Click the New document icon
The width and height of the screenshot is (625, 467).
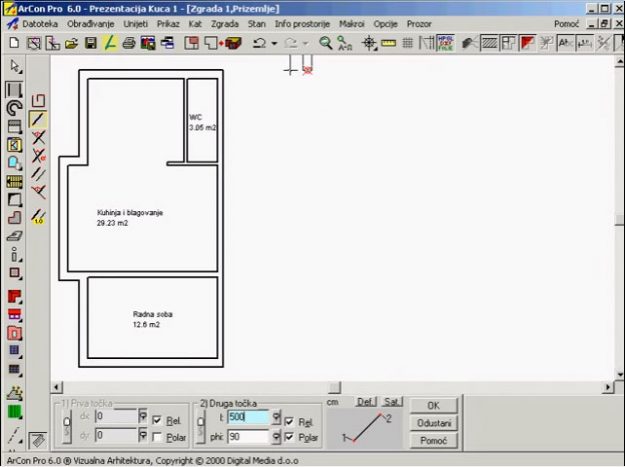pos(15,43)
